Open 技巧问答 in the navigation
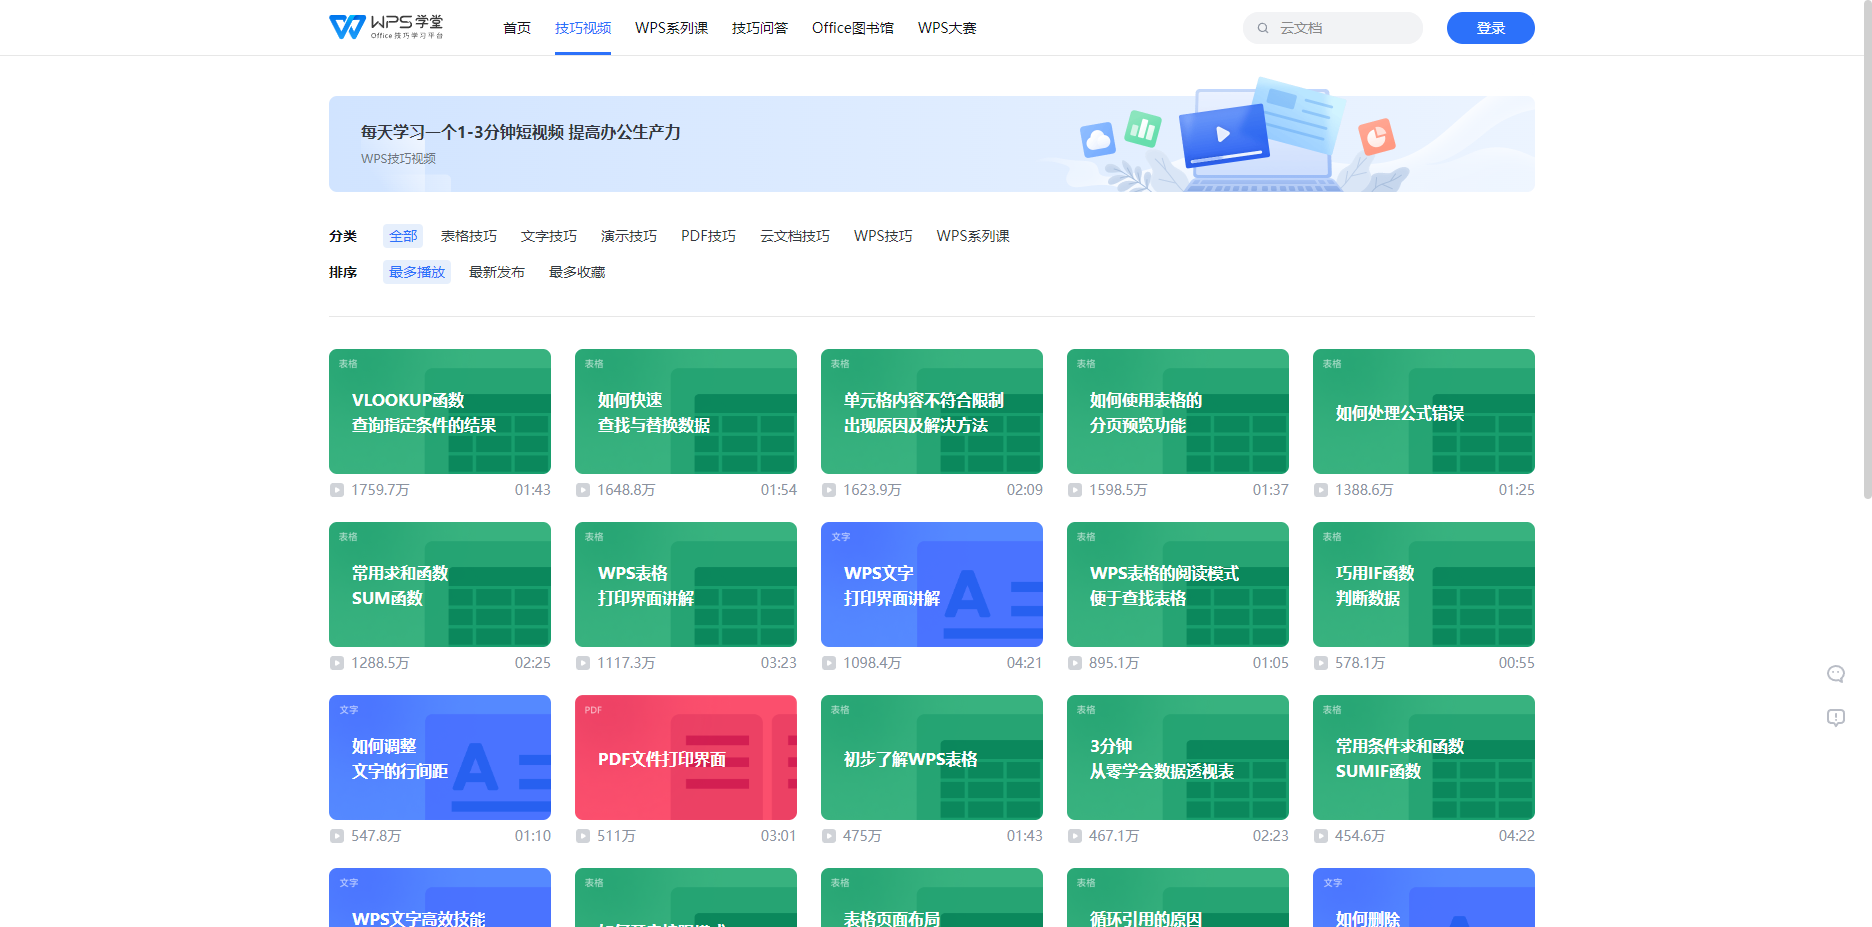This screenshot has width=1872, height=927. (760, 28)
